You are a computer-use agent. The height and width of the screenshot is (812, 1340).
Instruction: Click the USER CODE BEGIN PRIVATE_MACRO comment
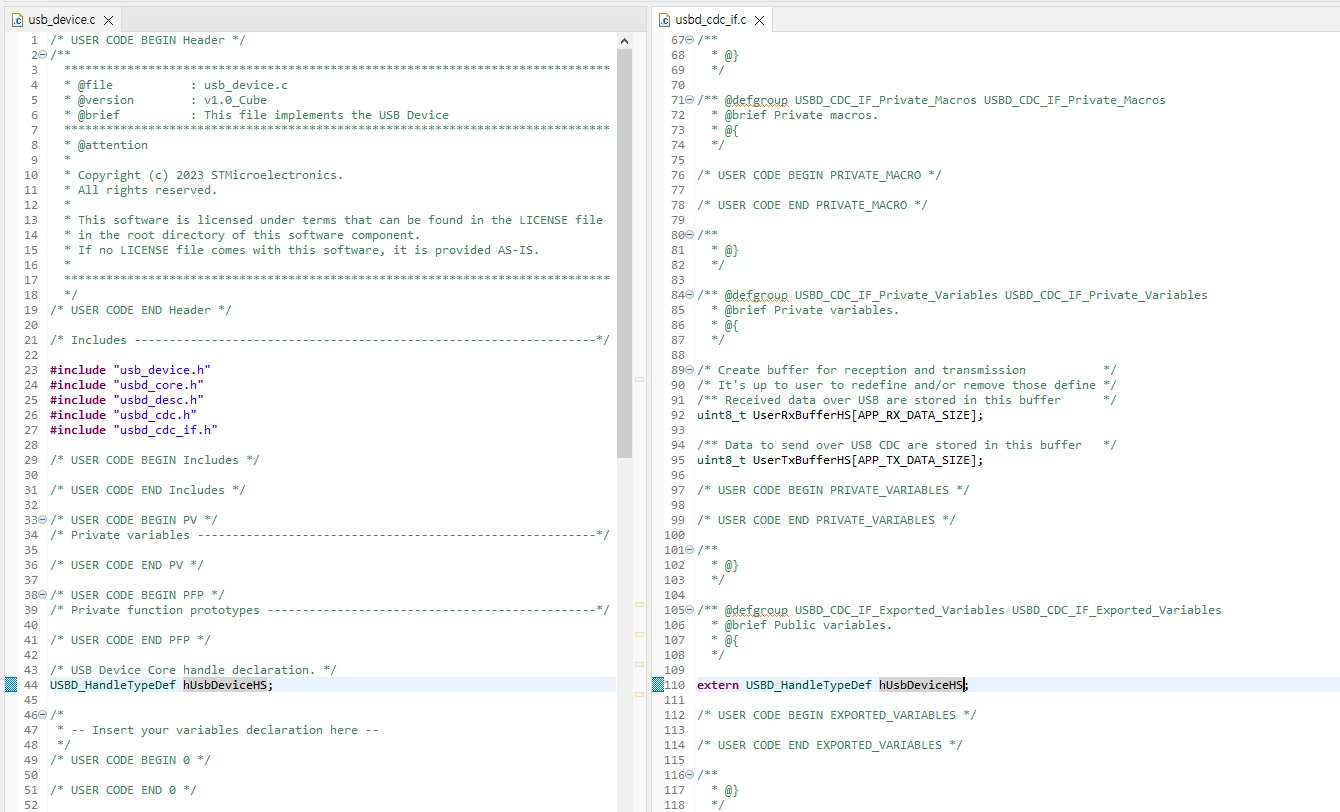click(819, 175)
